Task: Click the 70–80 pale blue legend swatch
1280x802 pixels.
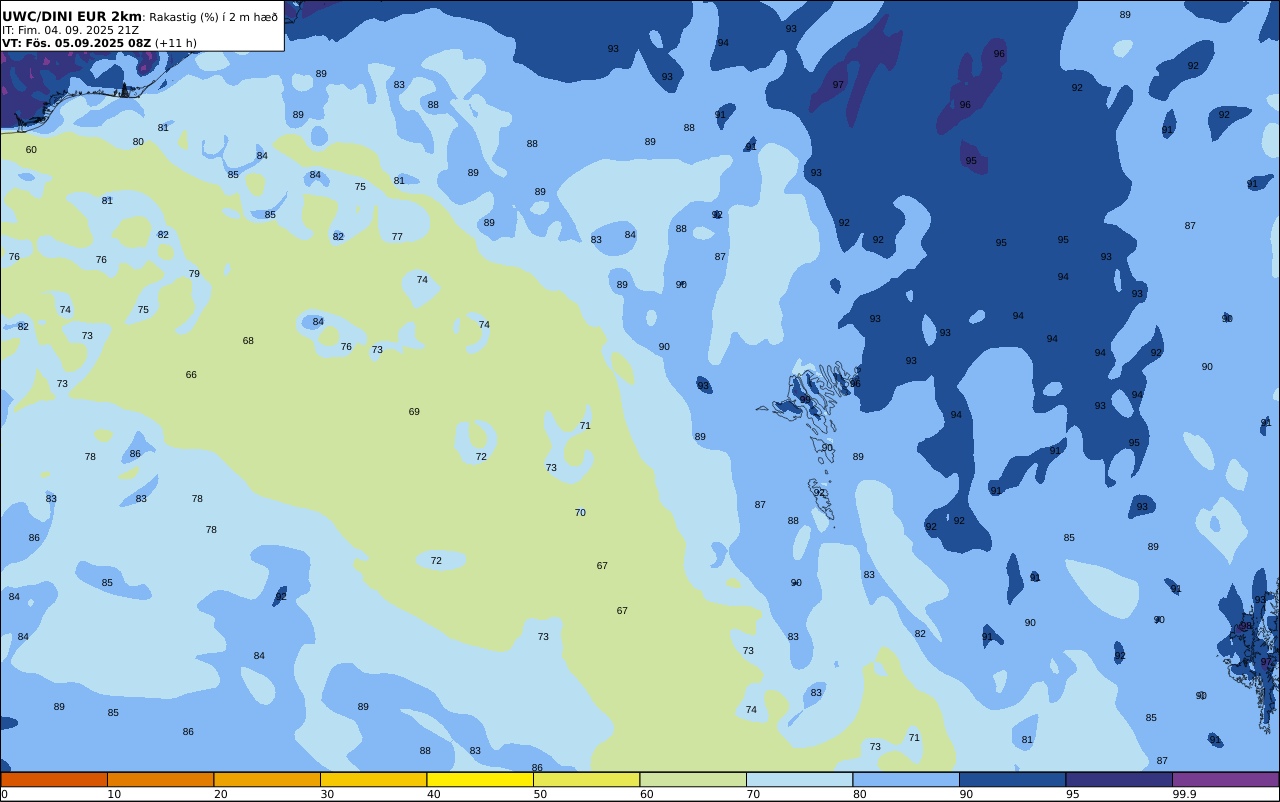Action: click(x=799, y=779)
